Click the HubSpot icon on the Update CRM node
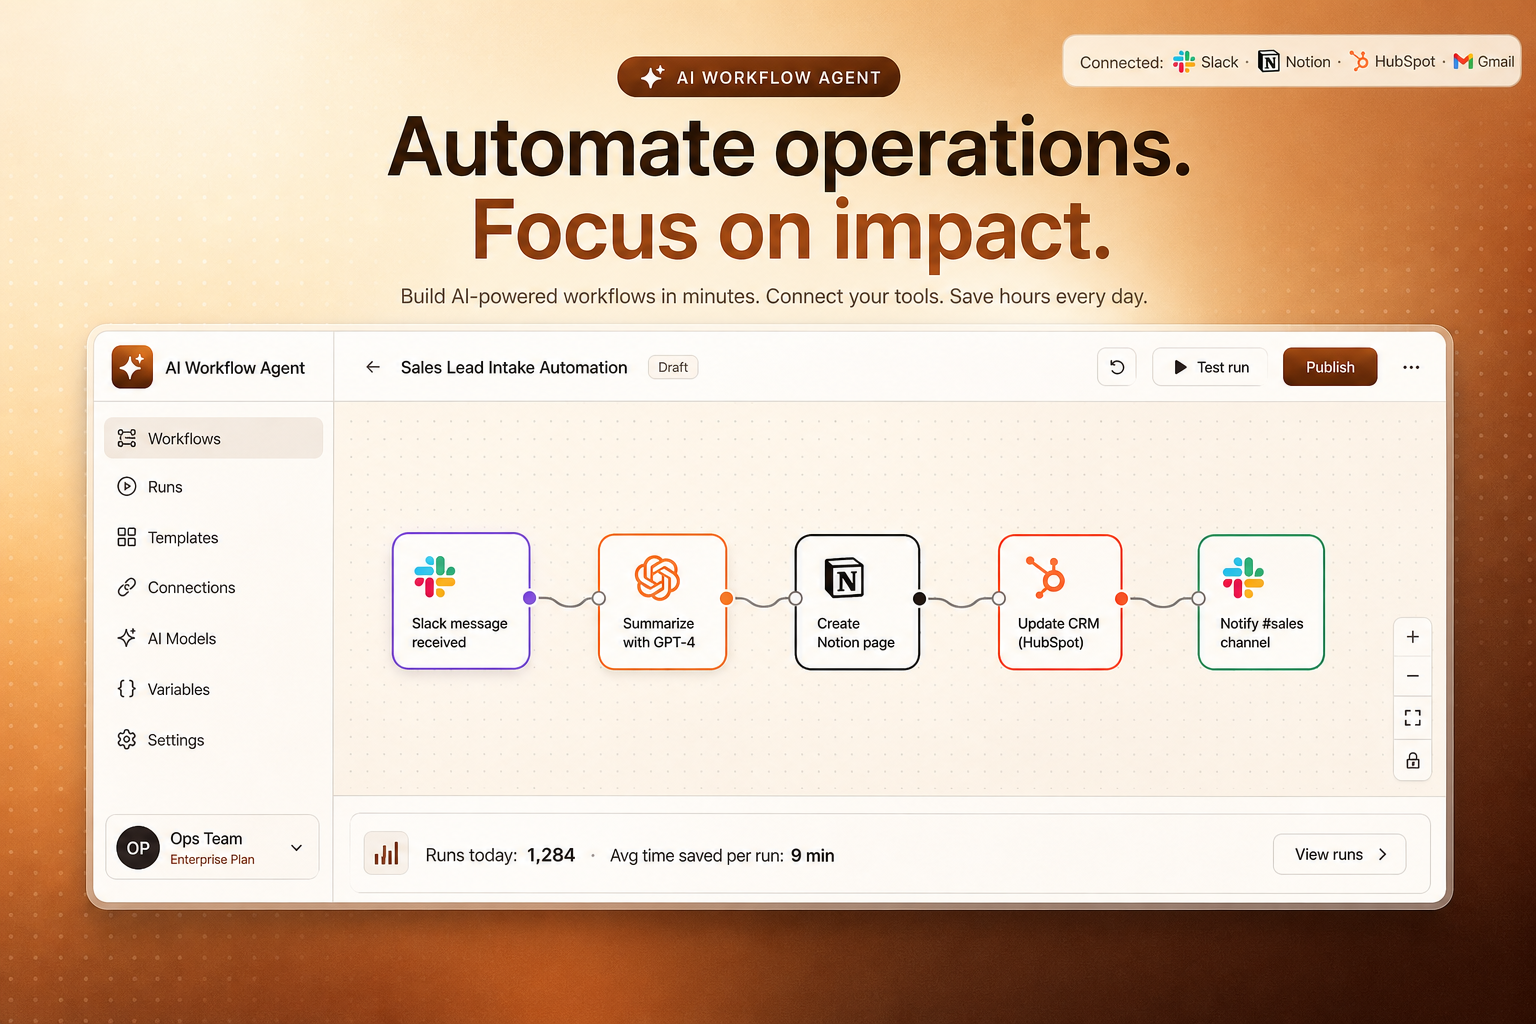 click(1047, 576)
